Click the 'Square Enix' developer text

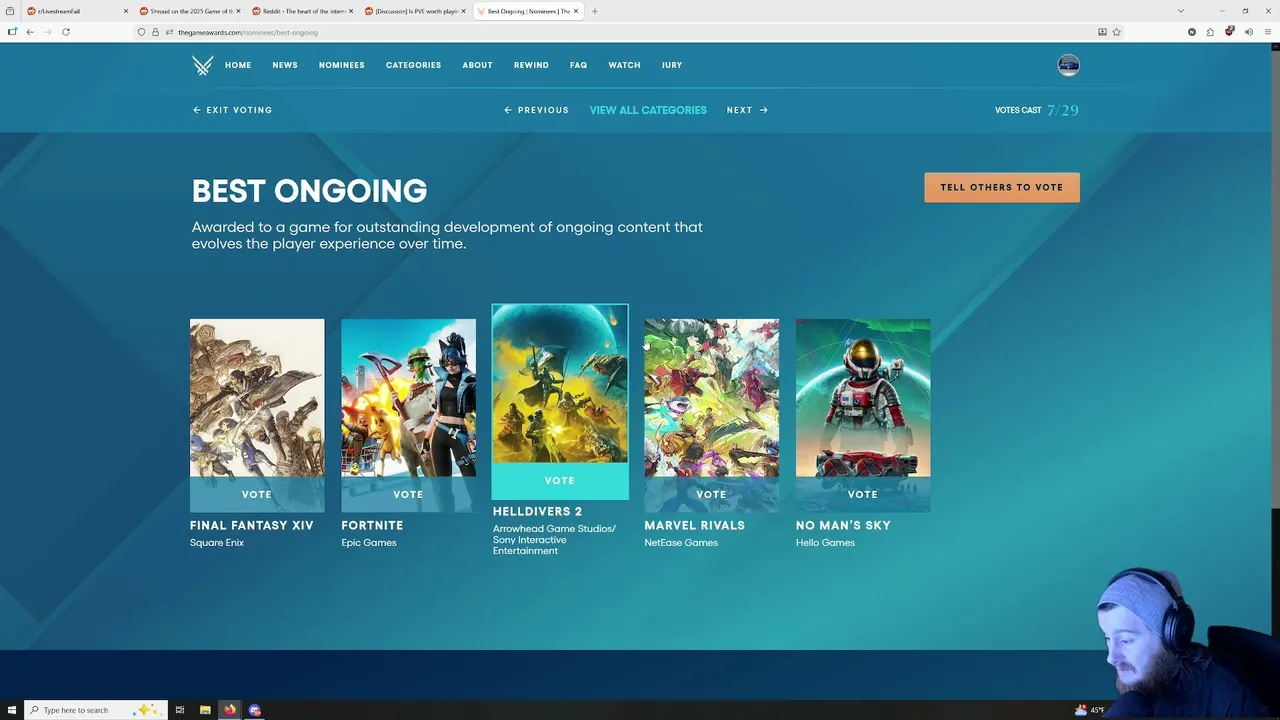point(217,543)
